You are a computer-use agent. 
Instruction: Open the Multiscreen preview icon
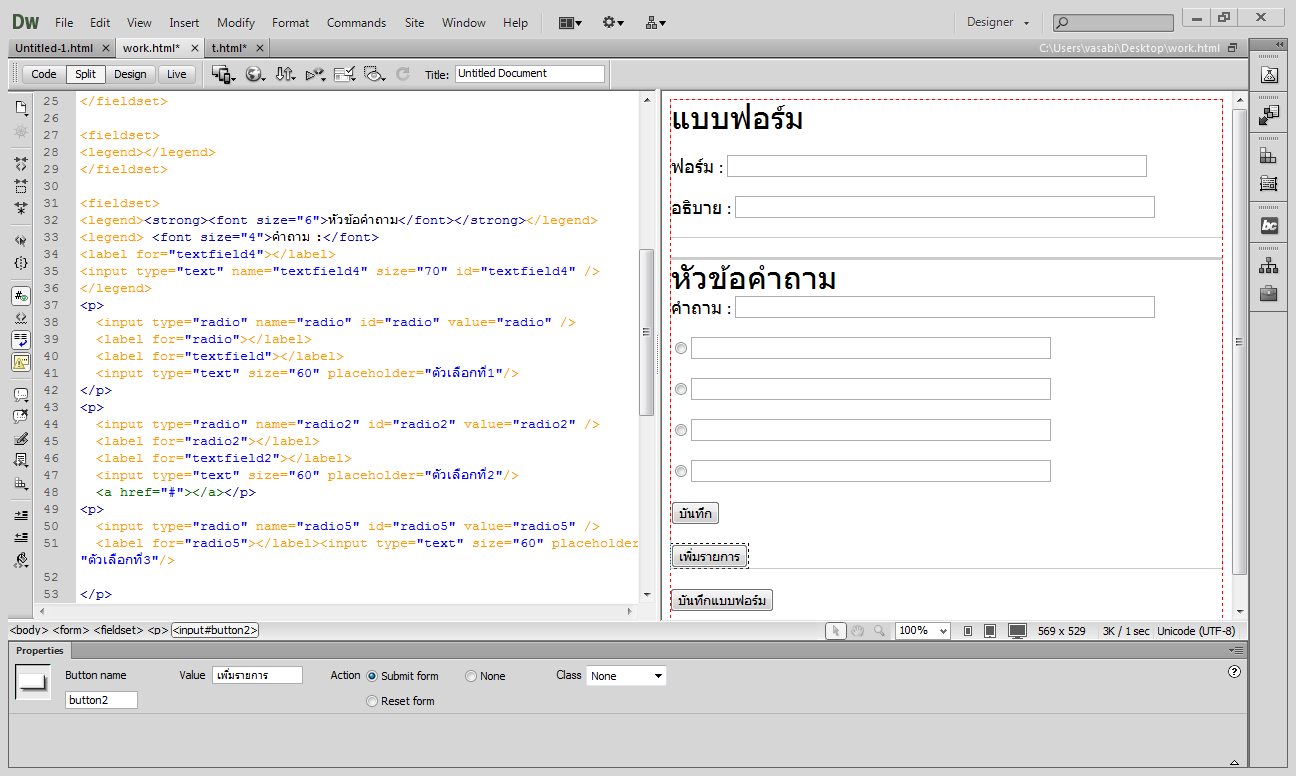[x=223, y=74]
